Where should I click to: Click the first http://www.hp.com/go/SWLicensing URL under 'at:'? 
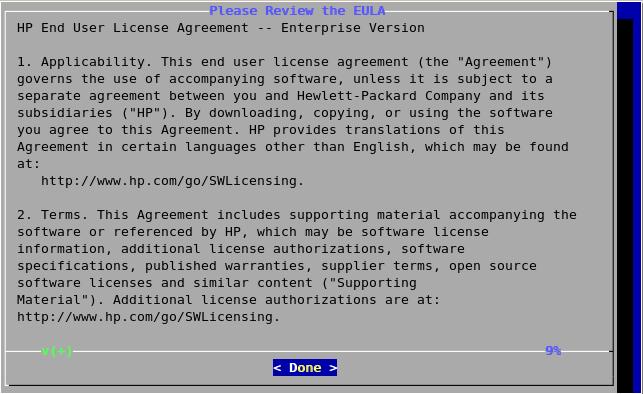[x=173, y=181]
